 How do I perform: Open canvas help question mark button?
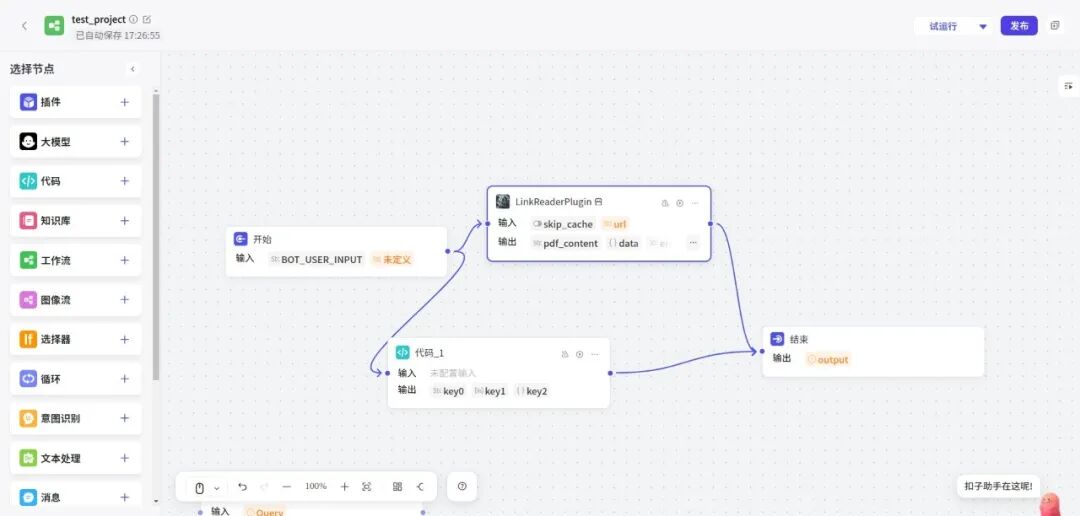coord(462,486)
